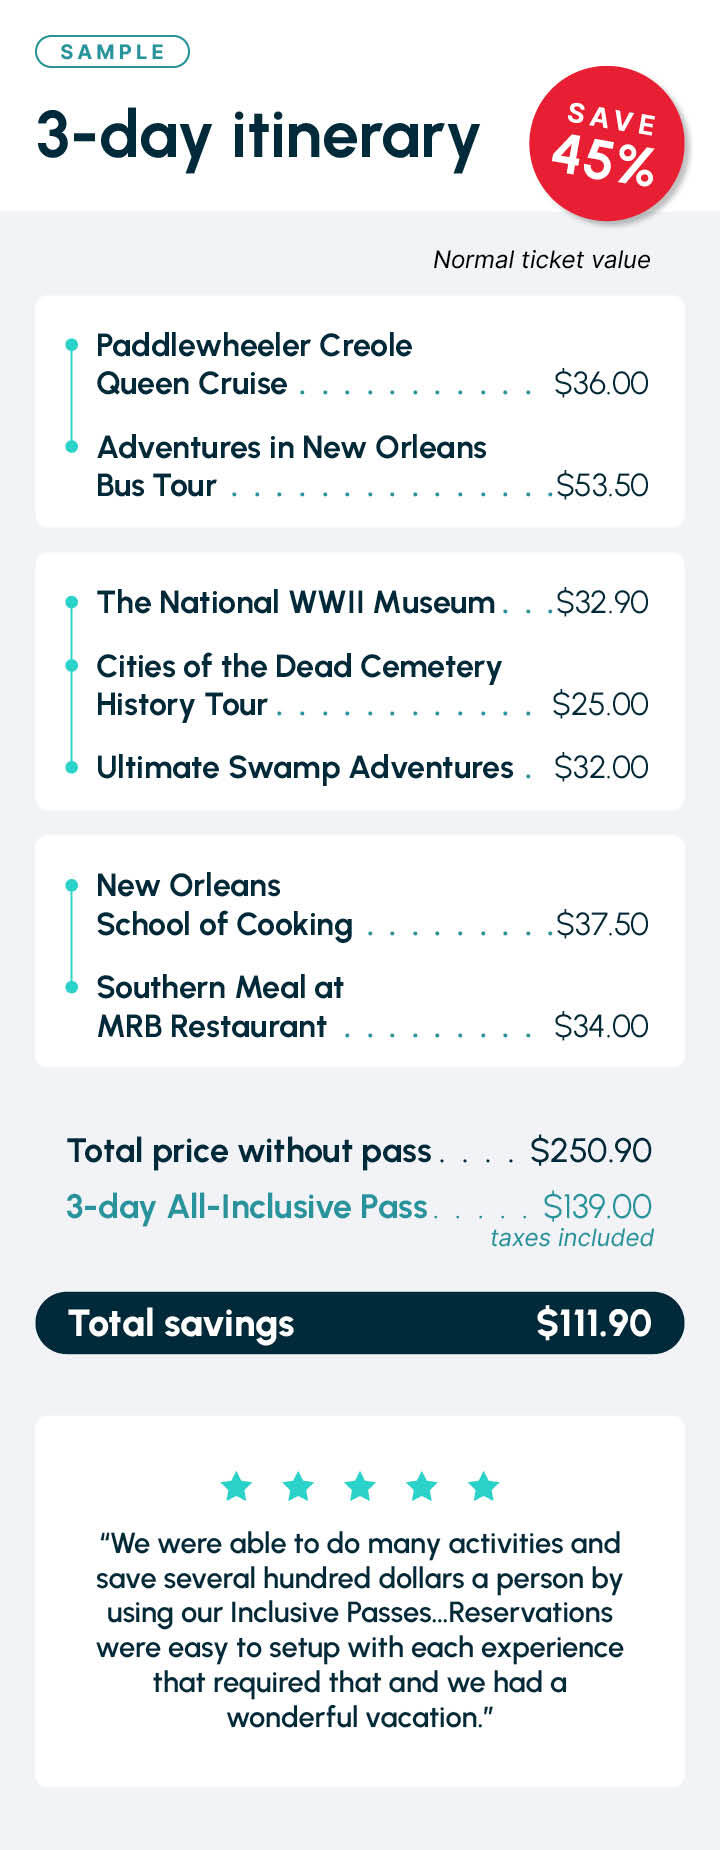
Task: Click the $139.00 pass price
Action: click(x=597, y=1206)
